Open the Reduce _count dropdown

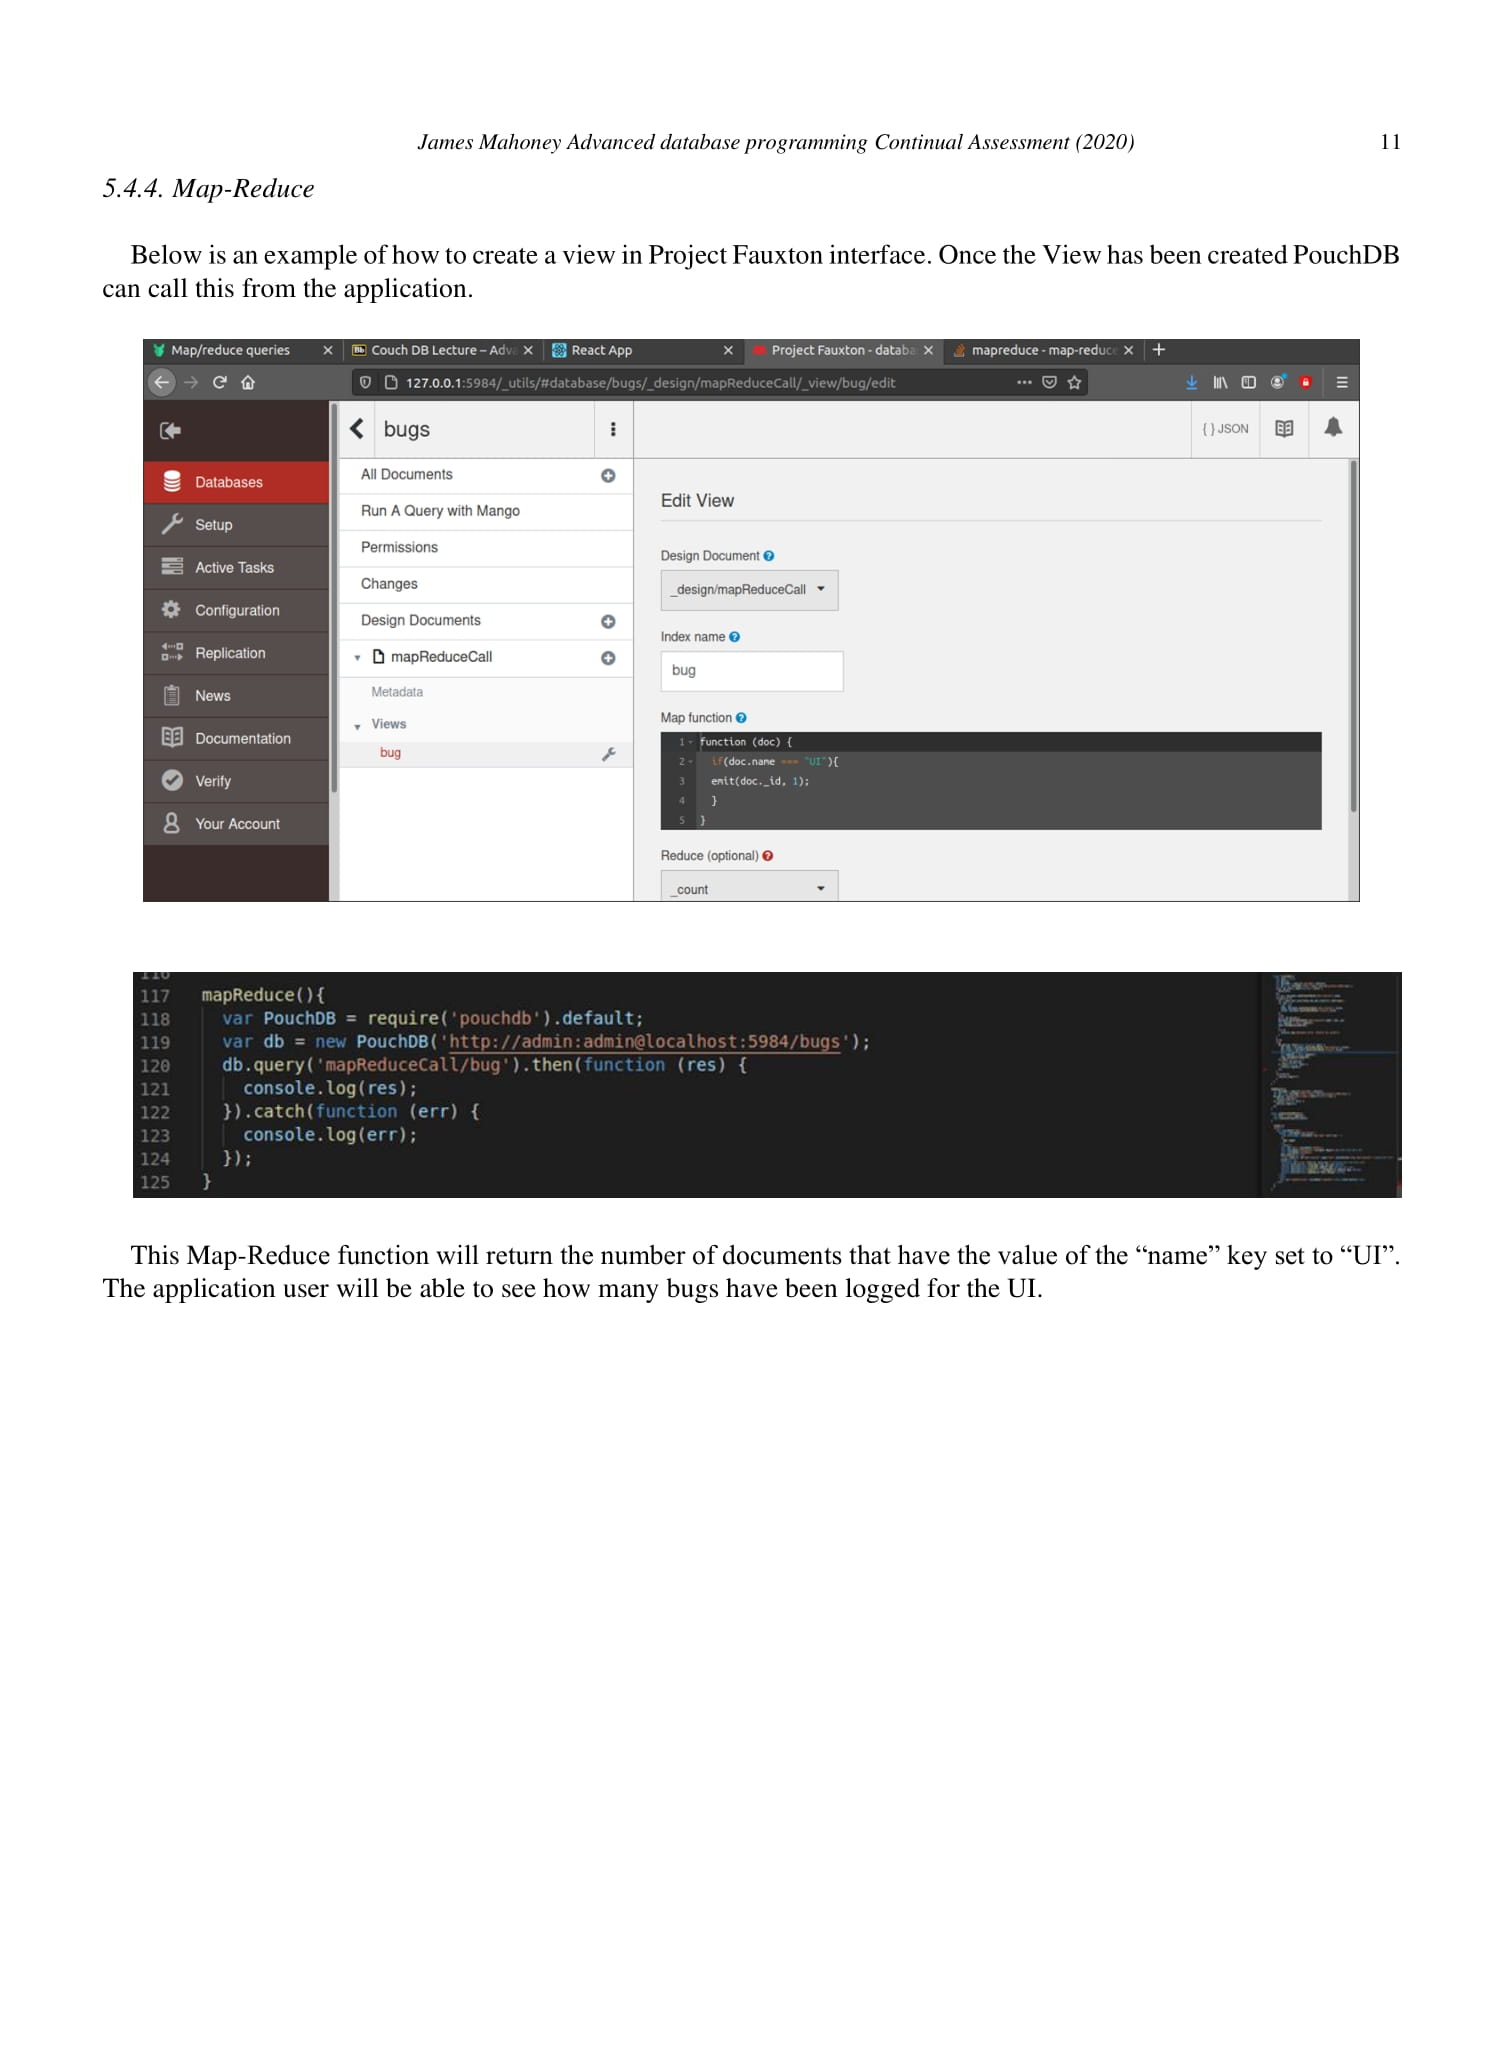(x=749, y=887)
